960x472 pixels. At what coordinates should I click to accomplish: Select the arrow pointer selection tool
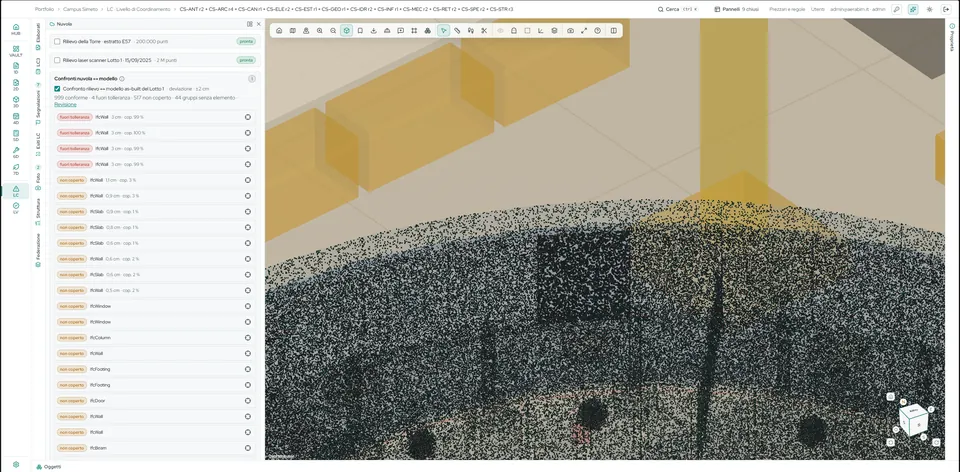[443, 31]
